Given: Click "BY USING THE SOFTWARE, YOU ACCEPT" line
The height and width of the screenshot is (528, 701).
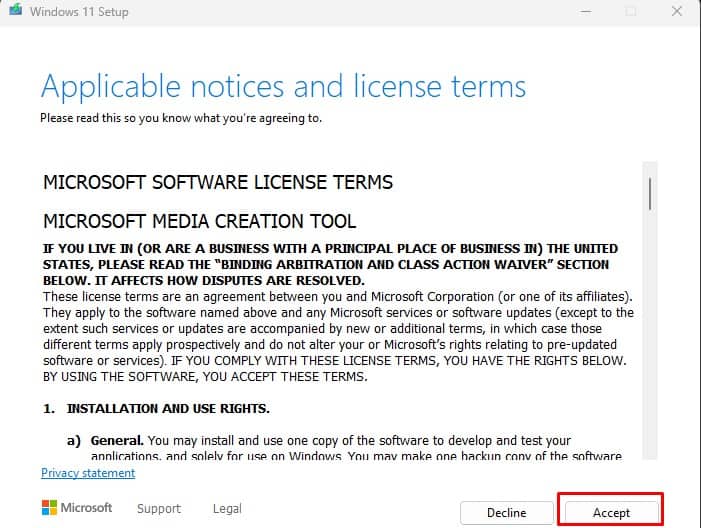Looking at the screenshot, I should click(x=205, y=377).
